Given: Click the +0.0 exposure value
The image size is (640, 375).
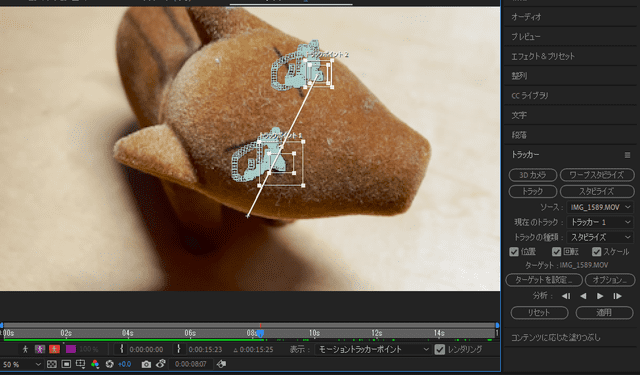Looking at the screenshot, I should pos(124,364).
